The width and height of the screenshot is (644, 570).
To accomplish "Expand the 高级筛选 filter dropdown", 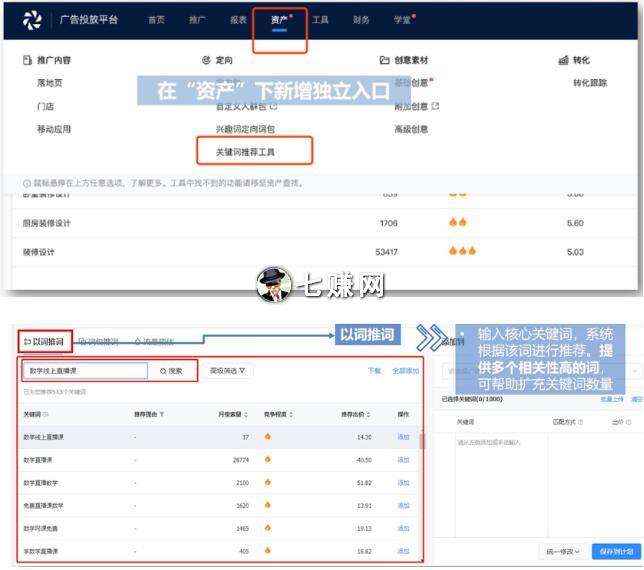I will pyautogui.click(x=228, y=371).
